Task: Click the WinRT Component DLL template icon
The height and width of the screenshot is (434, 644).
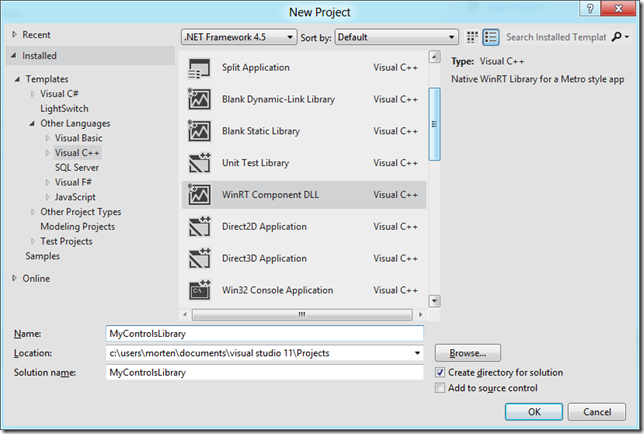Action: point(199,195)
